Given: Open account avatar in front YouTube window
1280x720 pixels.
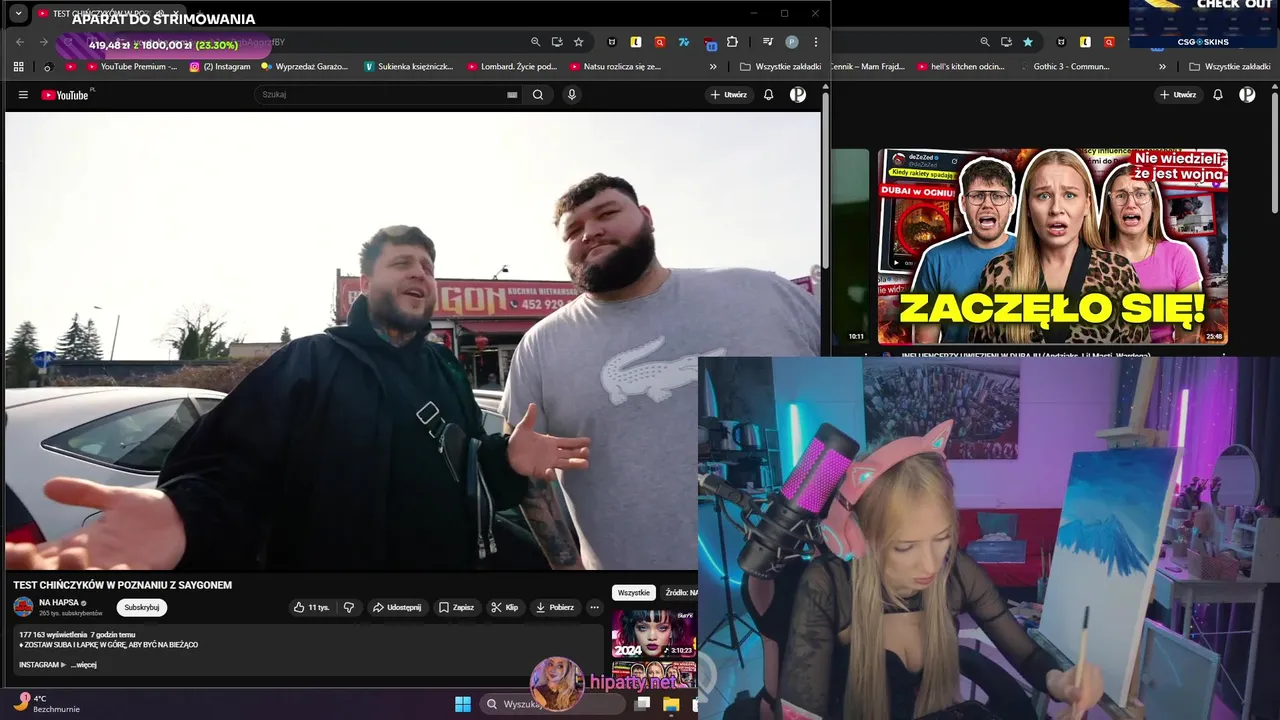Looking at the screenshot, I should (798, 95).
